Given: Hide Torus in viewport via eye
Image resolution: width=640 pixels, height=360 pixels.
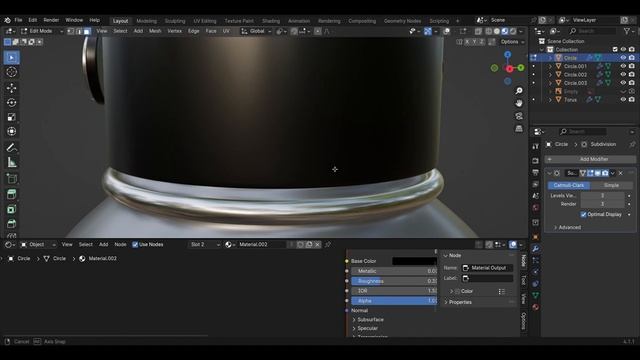Looking at the screenshot, I should coord(623,100).
